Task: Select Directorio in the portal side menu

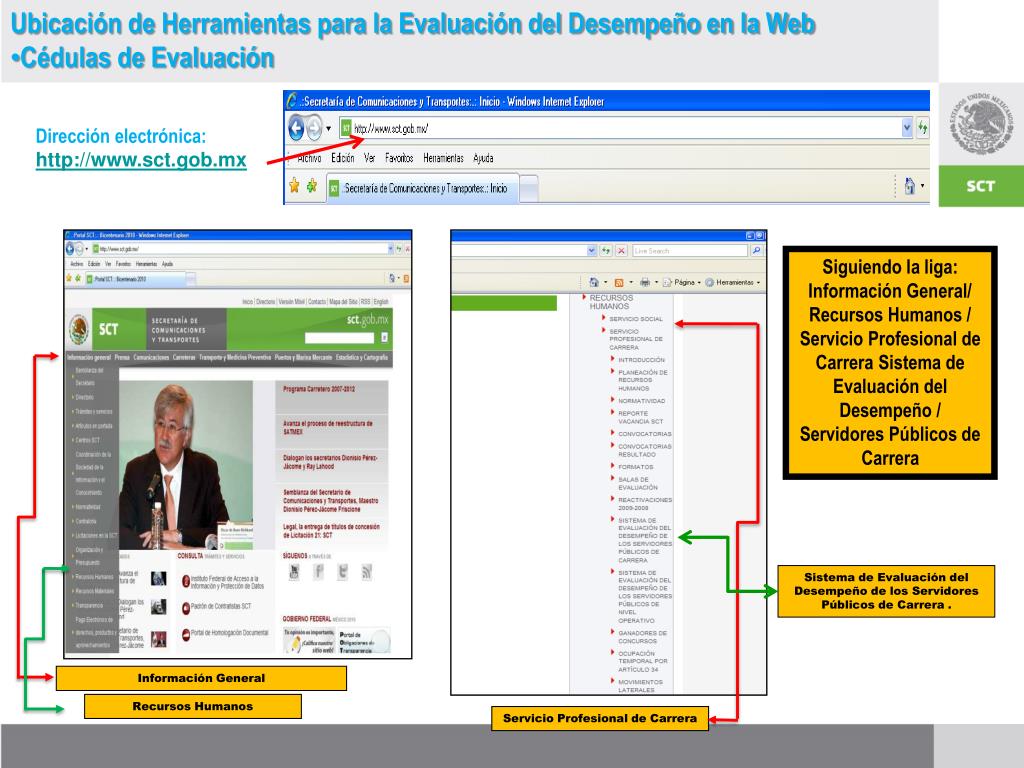Action: coord(84,397)
